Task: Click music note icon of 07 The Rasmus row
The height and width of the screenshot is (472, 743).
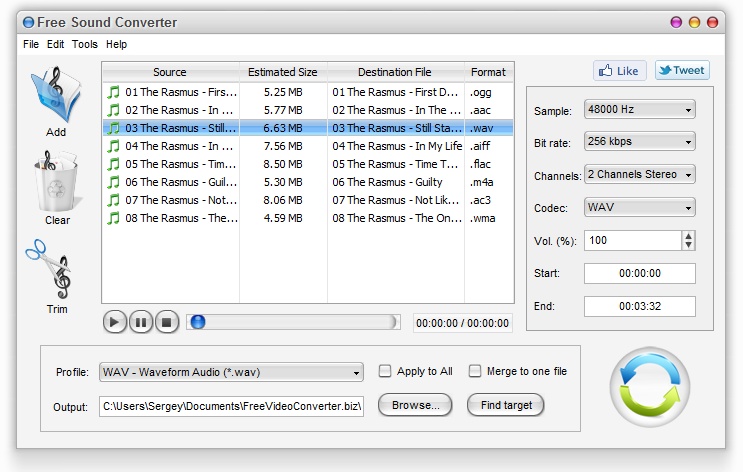Action: coord(113,200)
